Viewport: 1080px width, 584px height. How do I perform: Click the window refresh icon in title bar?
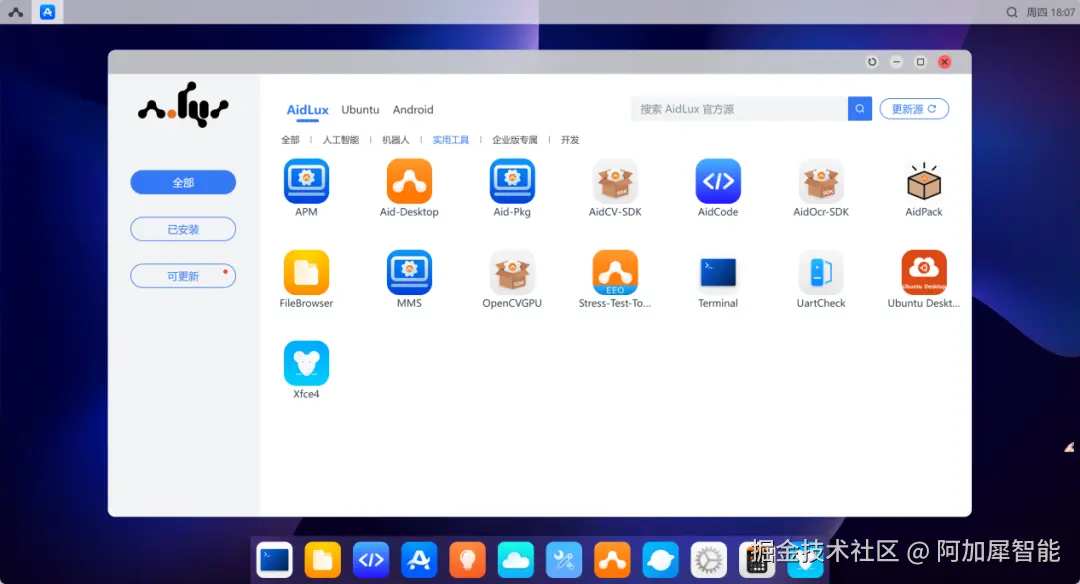pos(872,62)
